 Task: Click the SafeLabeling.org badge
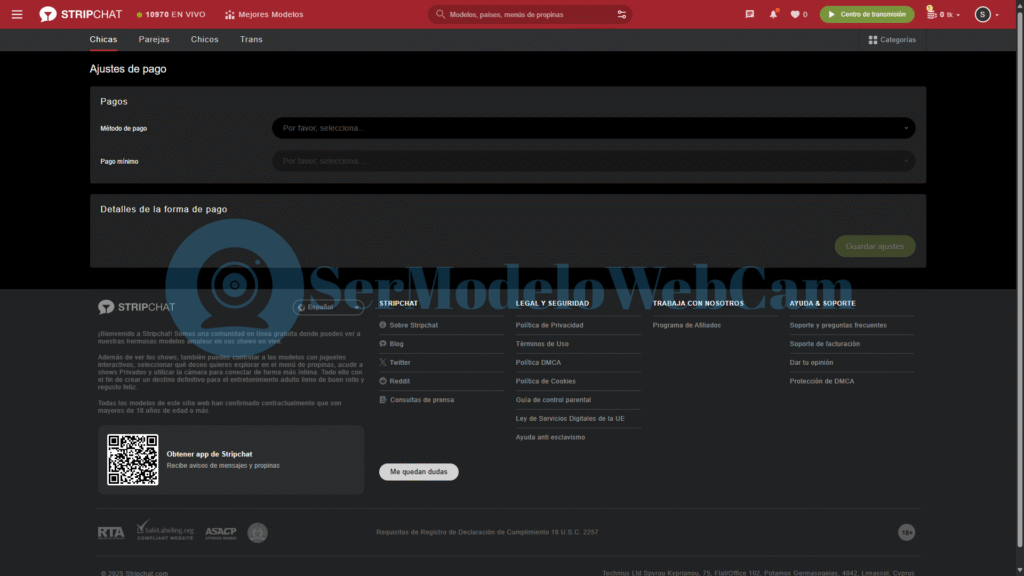[x=165, y=530]
